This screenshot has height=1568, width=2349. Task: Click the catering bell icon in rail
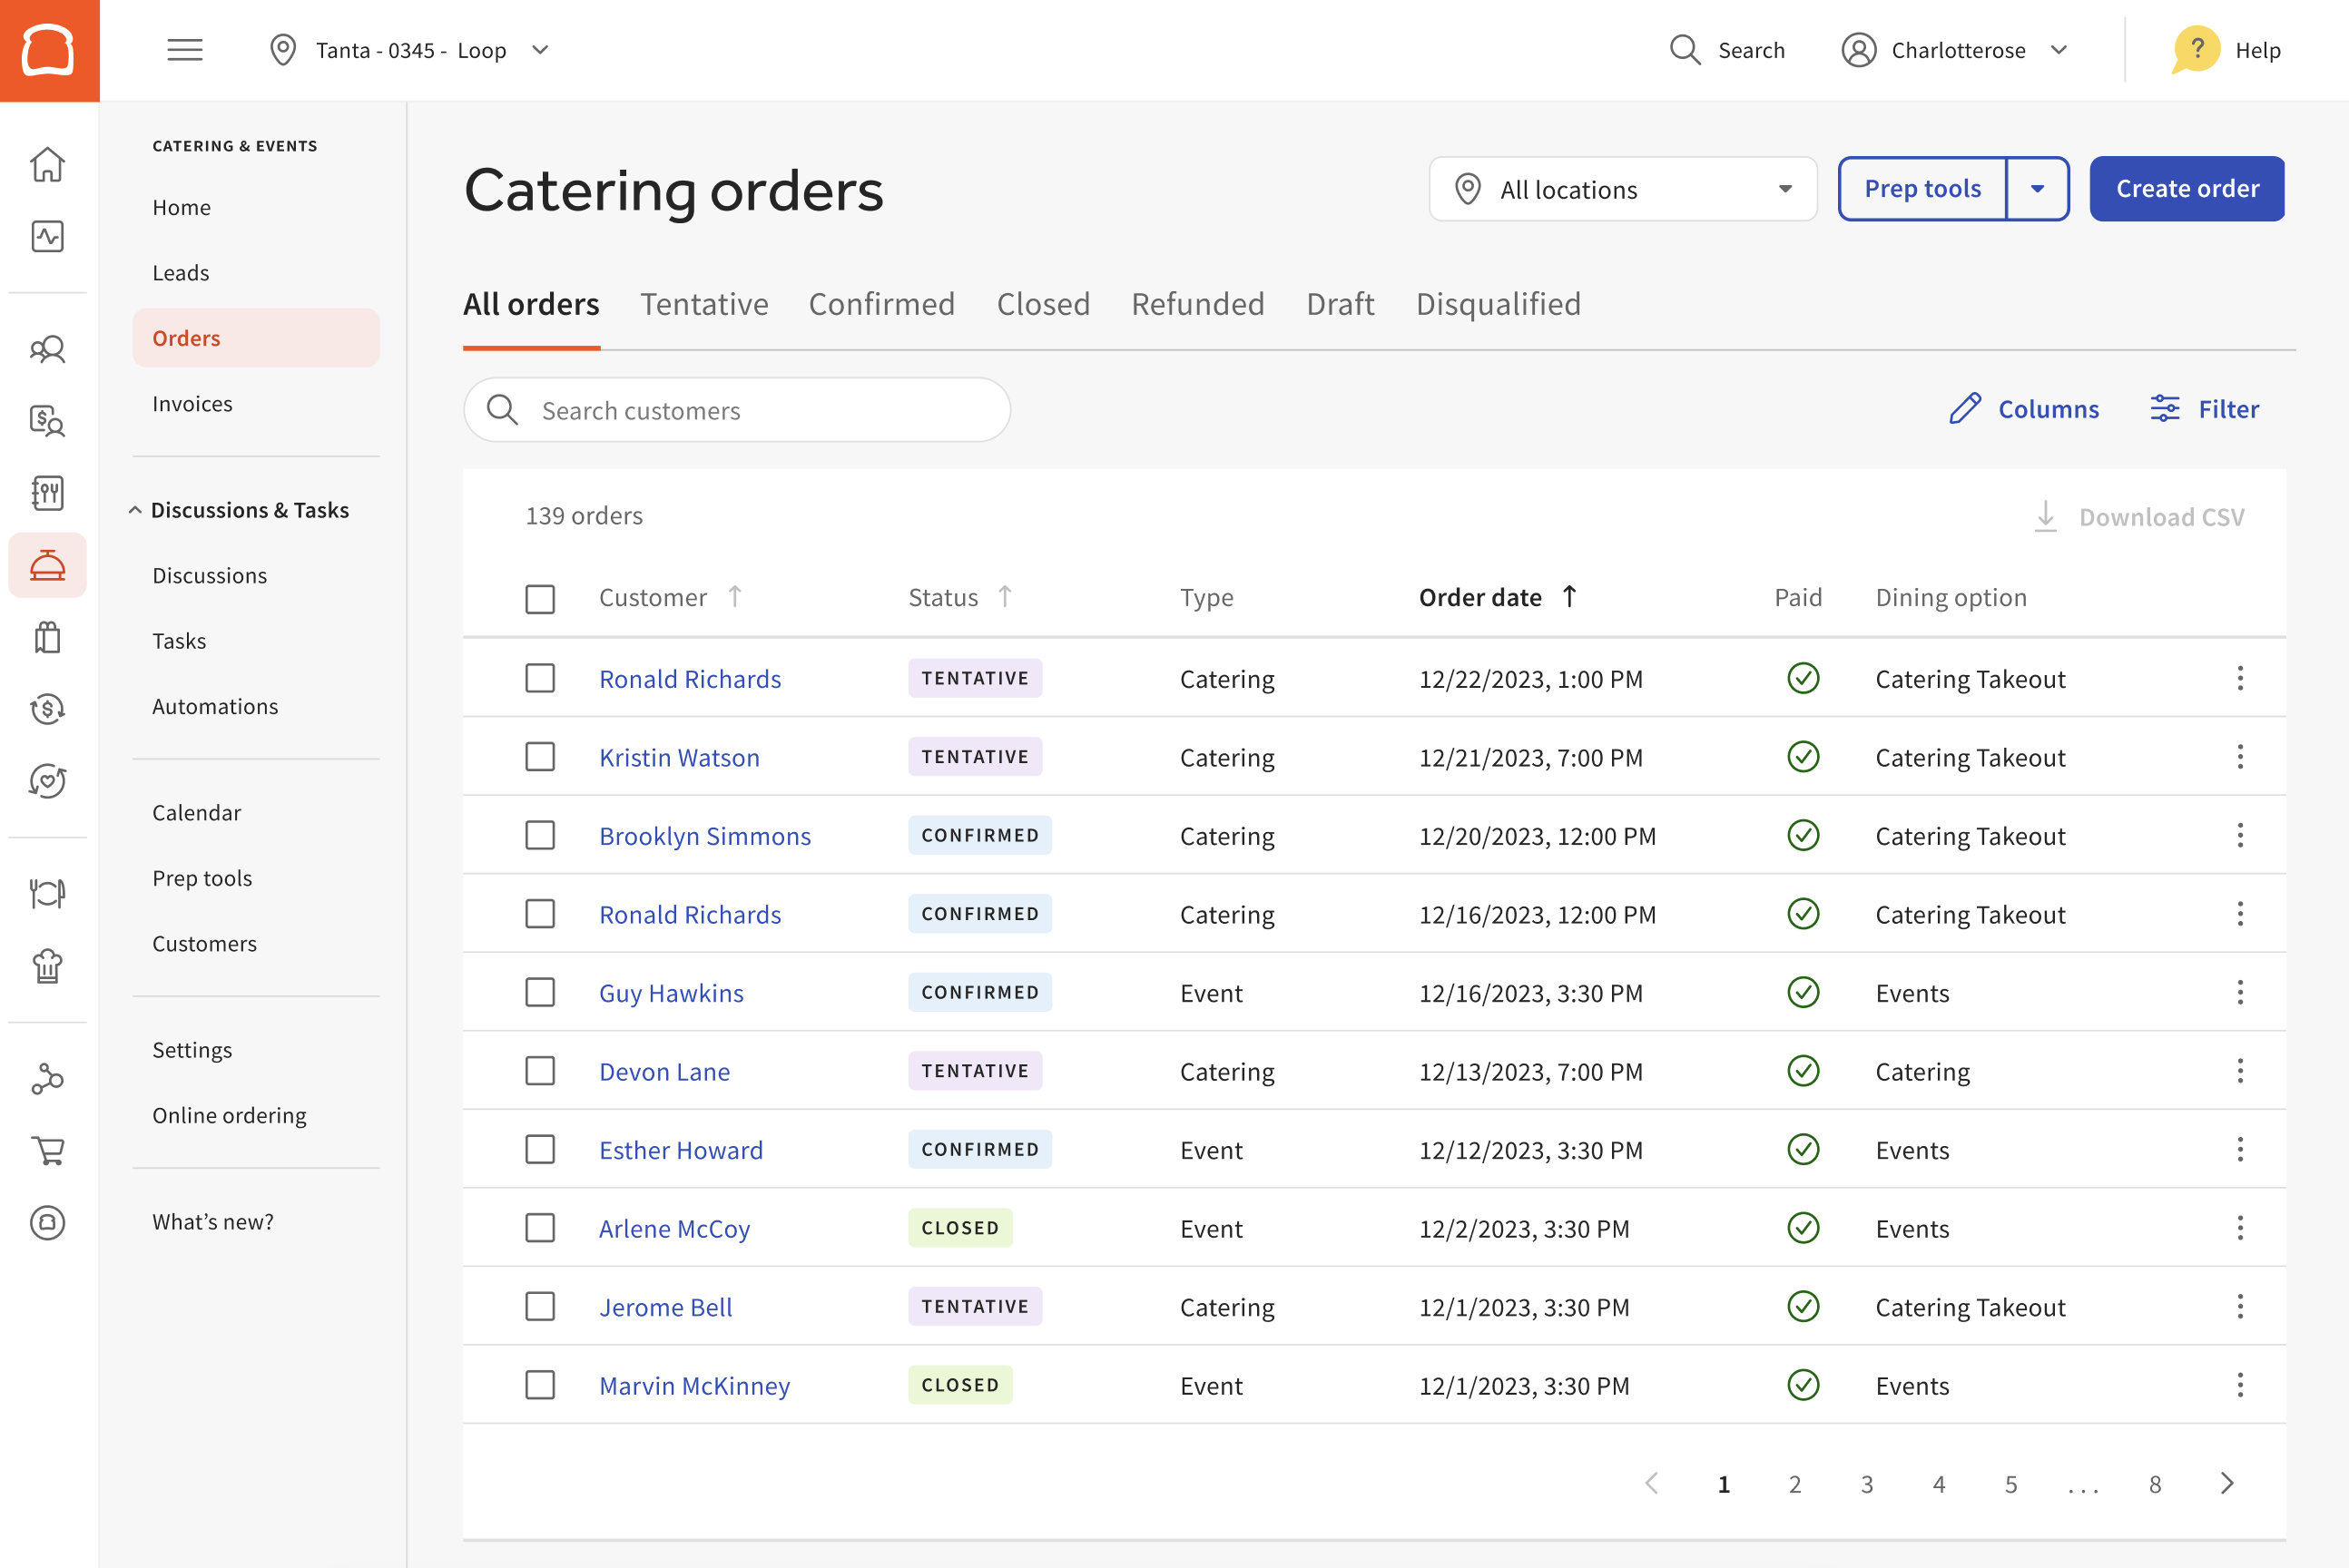click(47, 566)
